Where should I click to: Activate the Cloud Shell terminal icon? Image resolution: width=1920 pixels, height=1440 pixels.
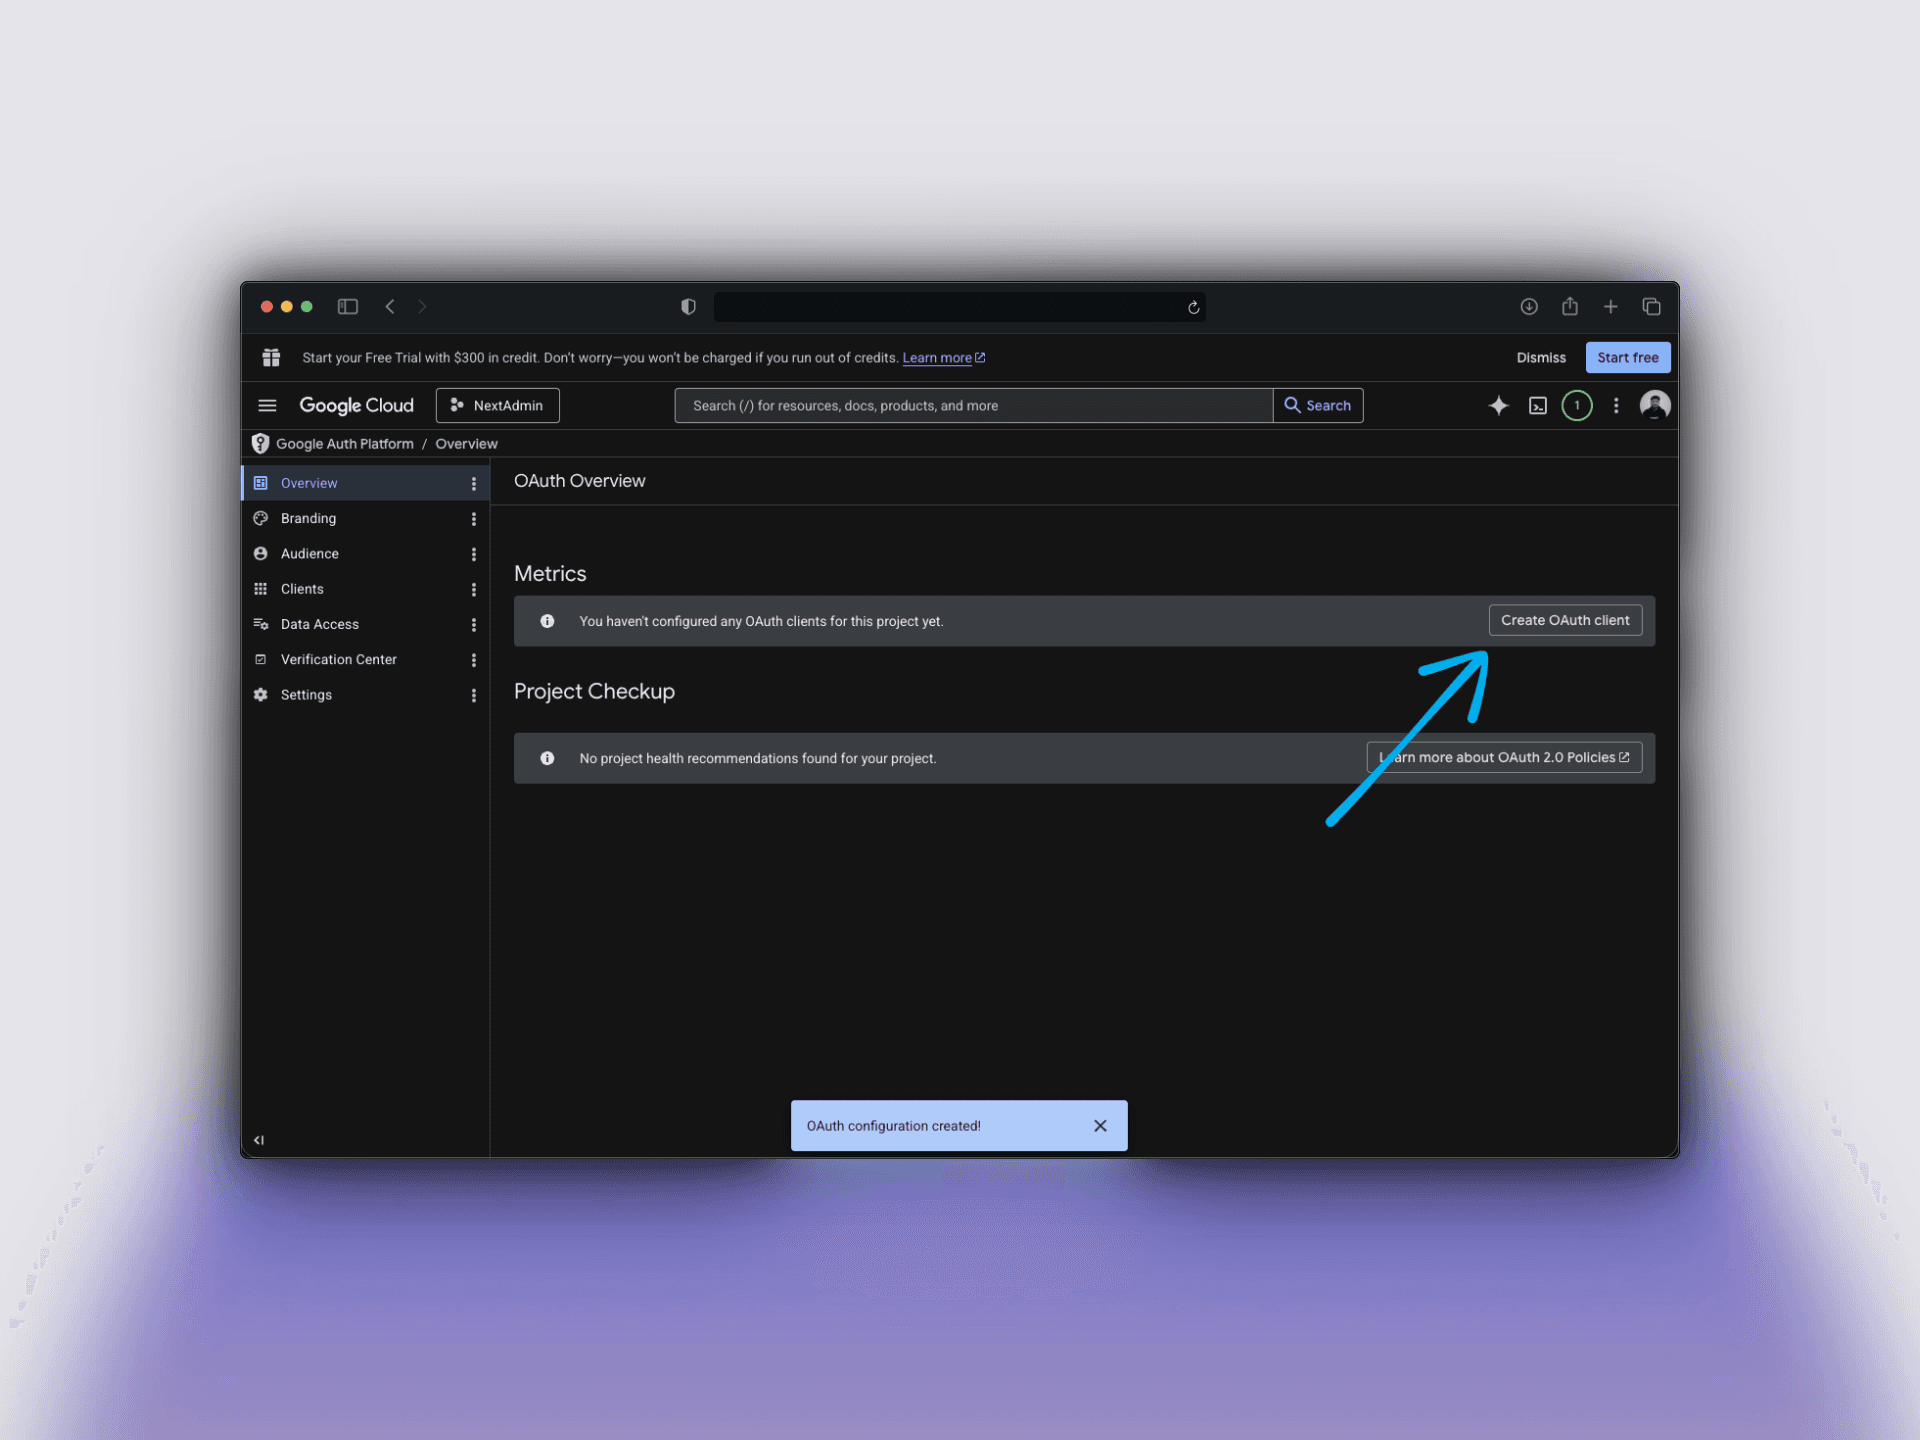[1538, 405]
